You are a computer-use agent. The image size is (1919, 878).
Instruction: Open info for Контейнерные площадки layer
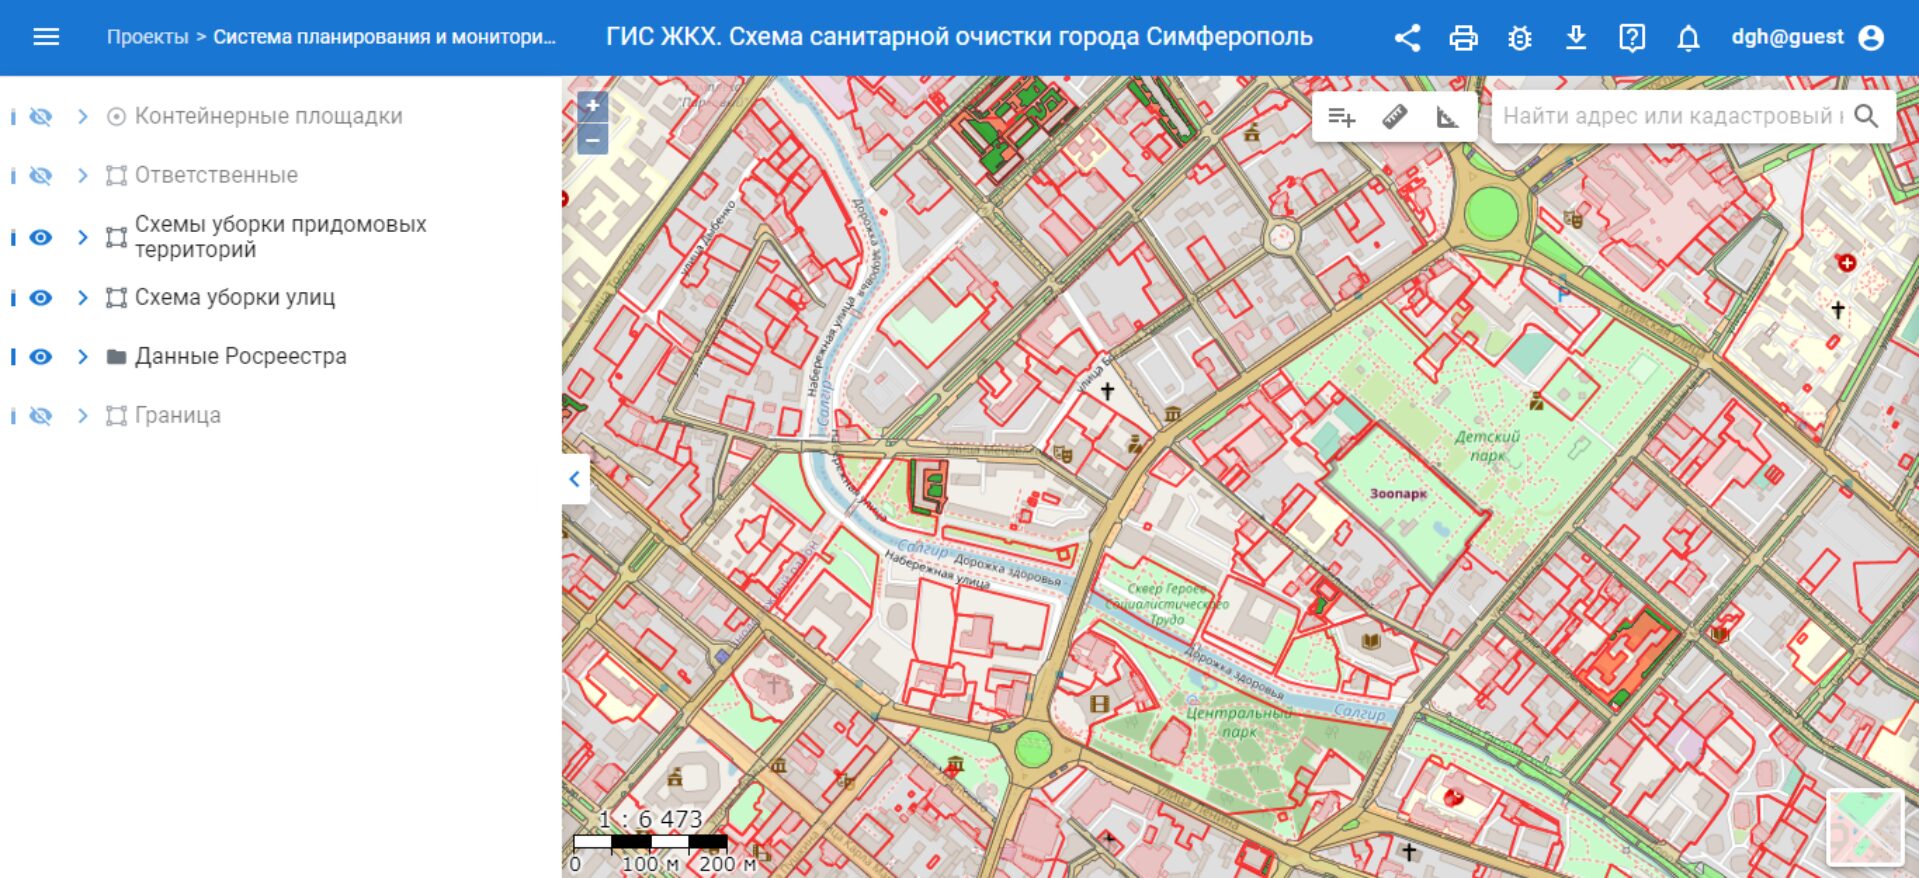13,116
